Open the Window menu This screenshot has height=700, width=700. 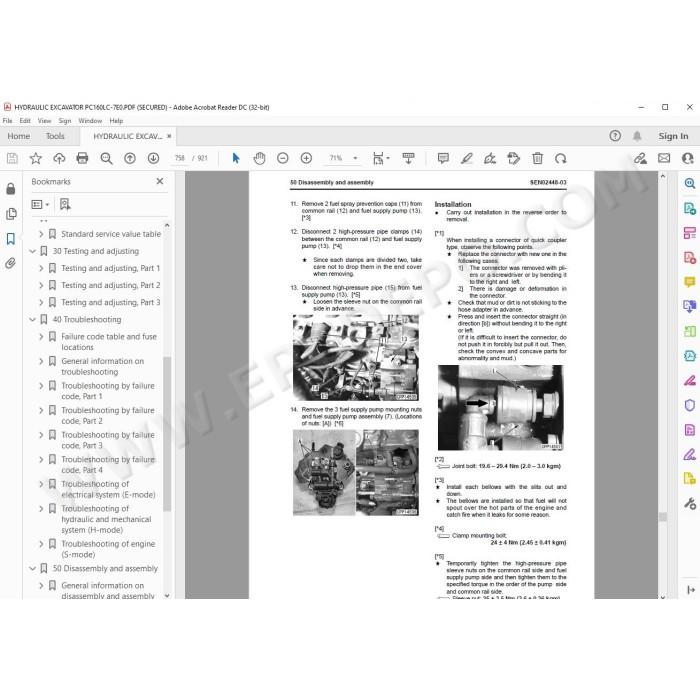click(x=90, y=121)
